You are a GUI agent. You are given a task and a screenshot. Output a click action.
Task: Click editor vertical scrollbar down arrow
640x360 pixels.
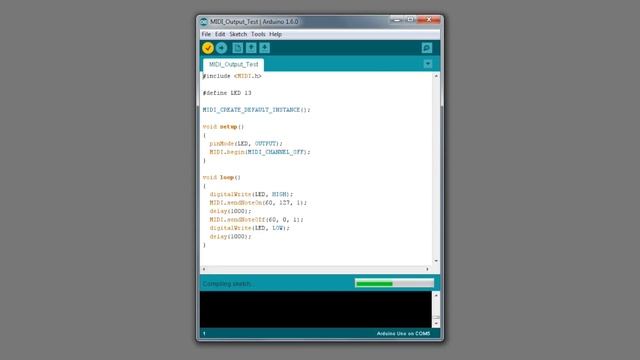(x=436, y=261)
